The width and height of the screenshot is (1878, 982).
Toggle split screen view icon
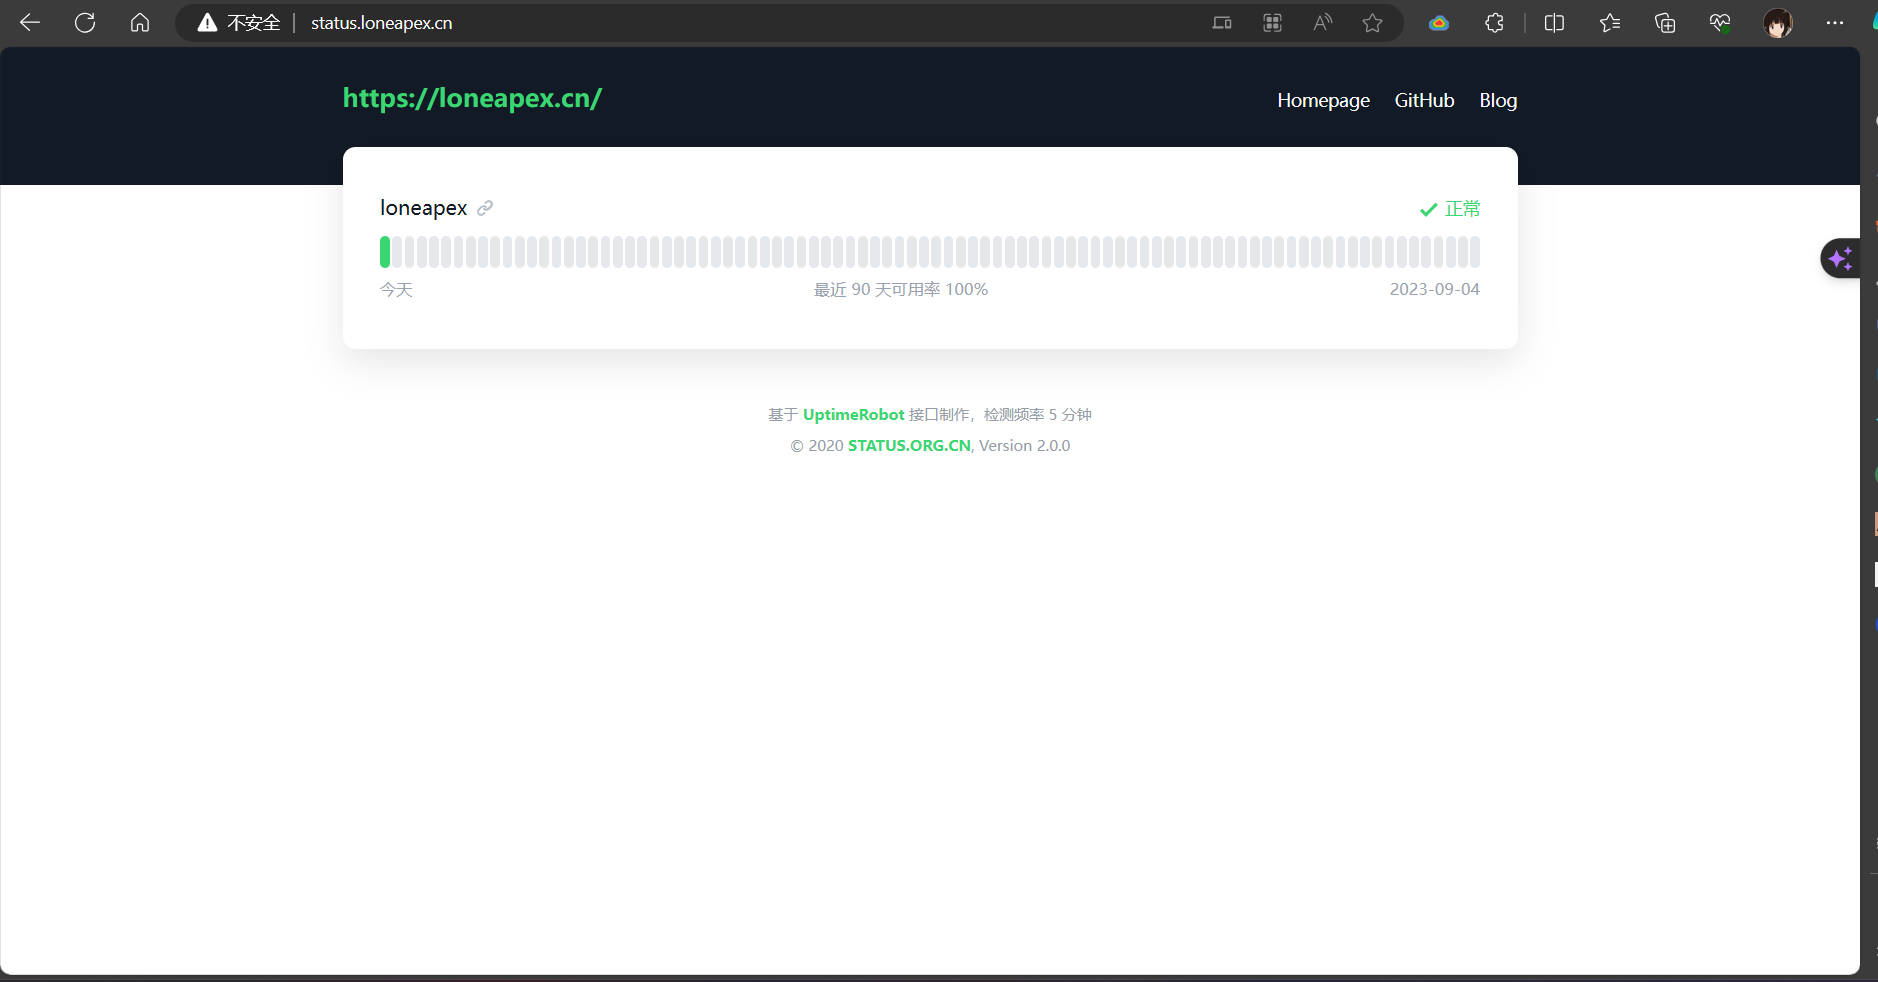pos(1554,23)
